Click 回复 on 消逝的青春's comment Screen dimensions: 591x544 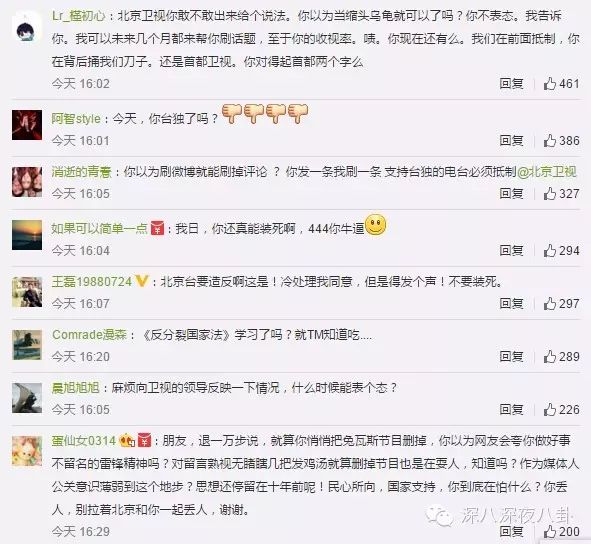[x=511, y=193]
